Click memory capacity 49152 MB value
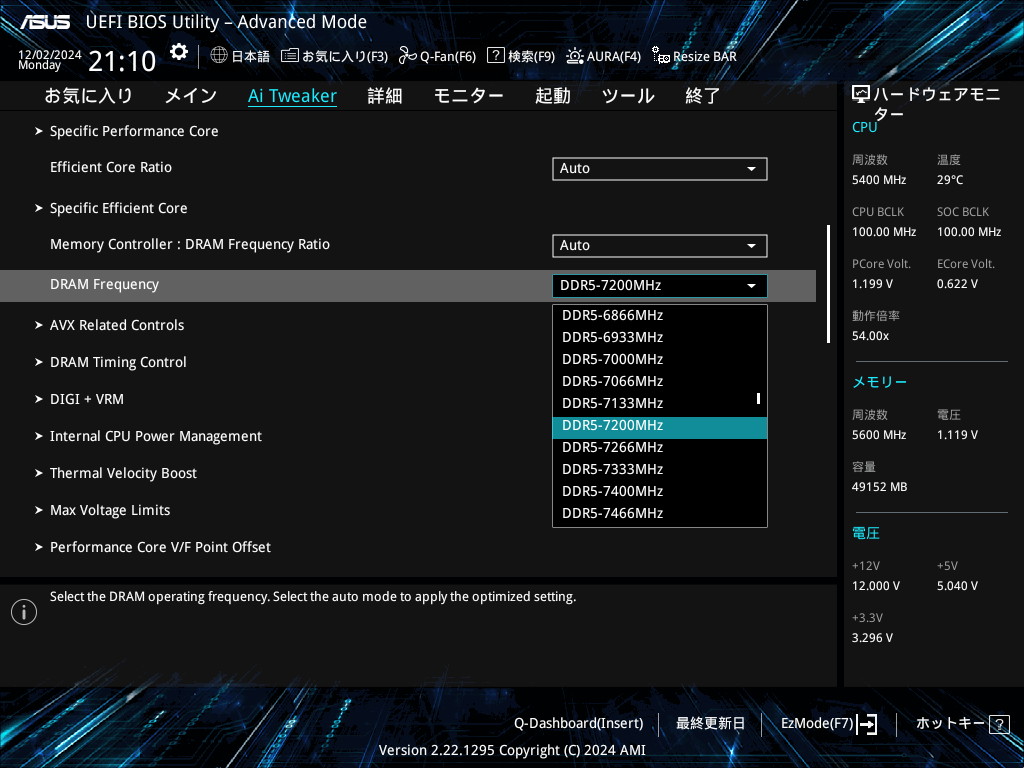The height and width of the screenshot is (768, 1024). 880,487
